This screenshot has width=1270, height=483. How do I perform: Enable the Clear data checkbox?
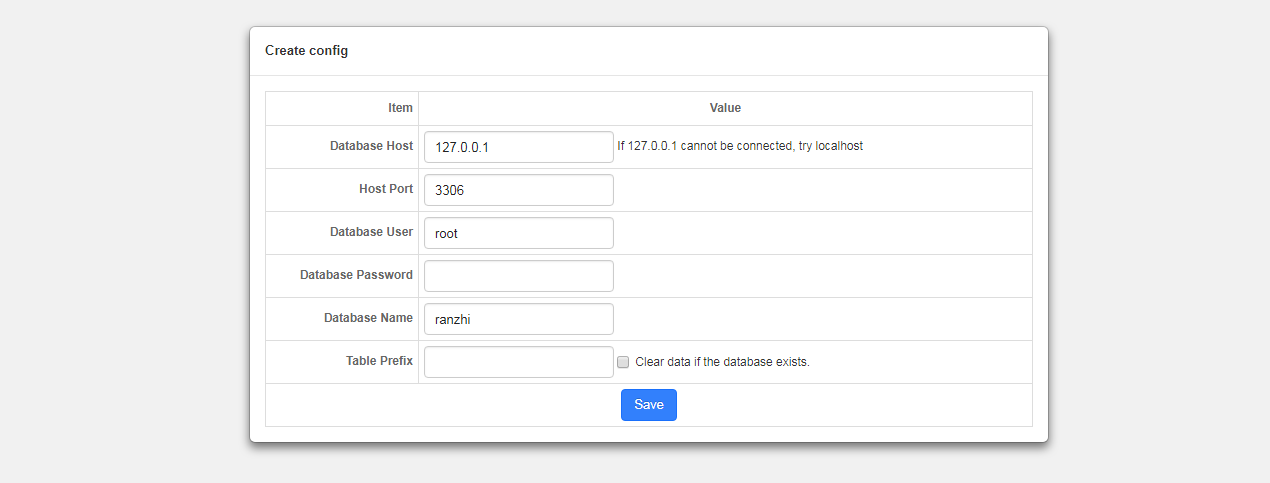click(623, 362)
